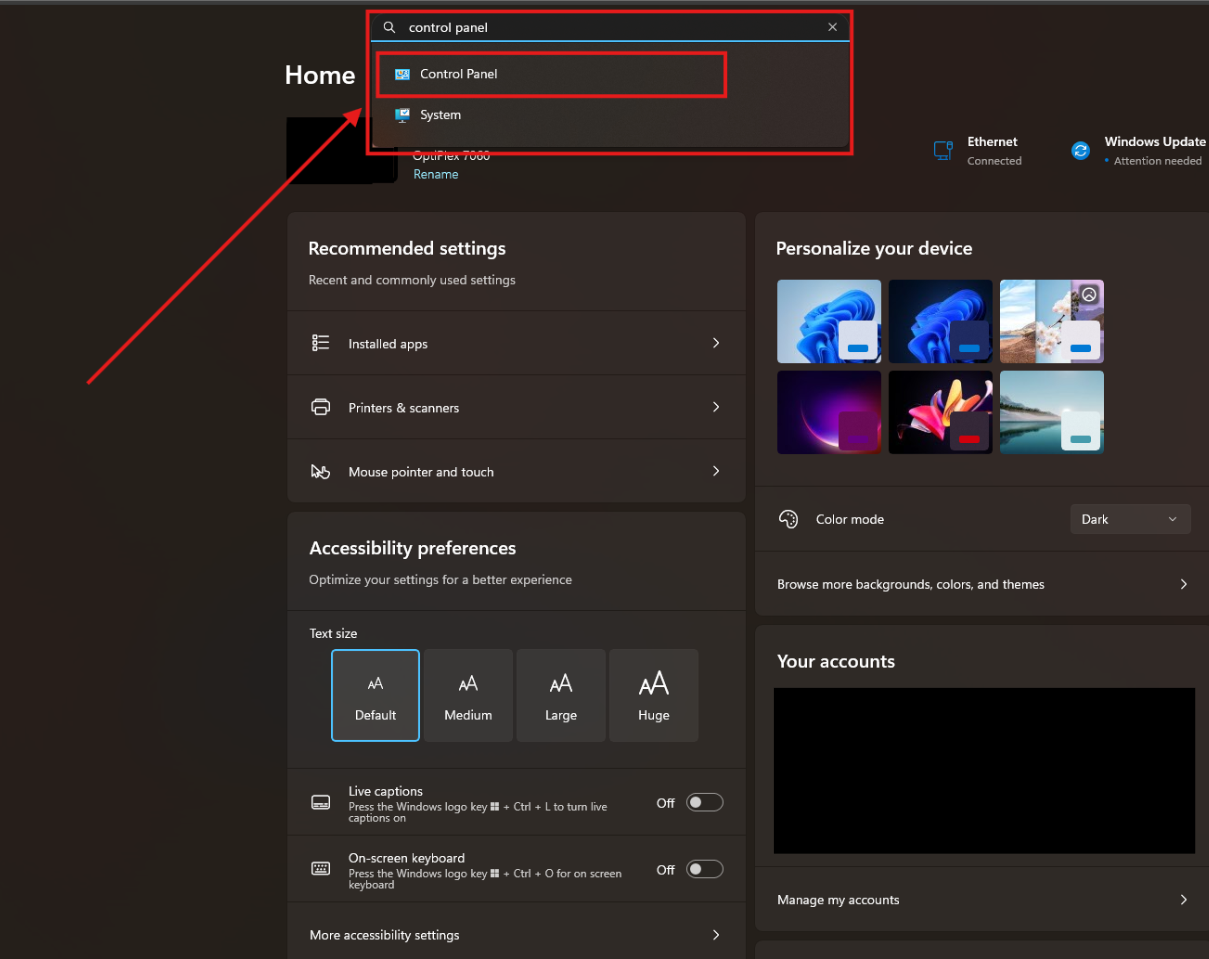Enable the On-screen keyboard
This screenshot has height=959, width=1209.
[704, 869]
